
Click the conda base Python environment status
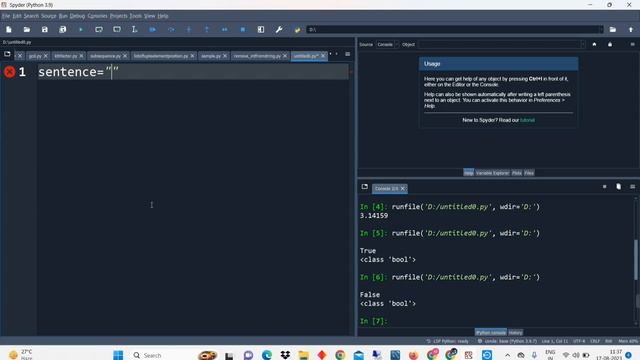coord(507,341)
